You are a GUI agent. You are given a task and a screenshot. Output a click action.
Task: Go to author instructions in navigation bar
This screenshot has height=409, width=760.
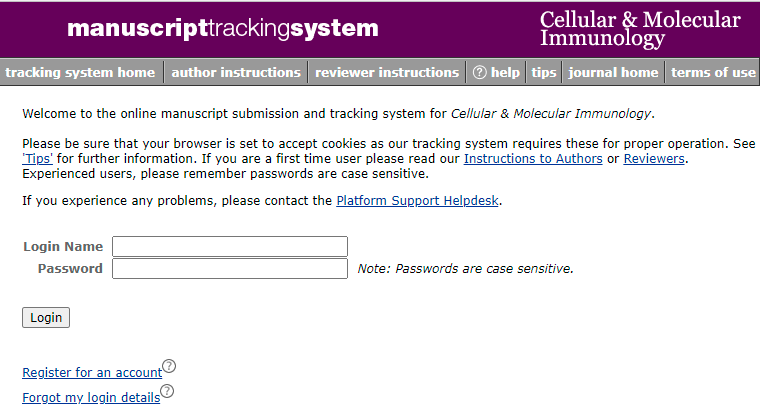[x=236, y=72]
